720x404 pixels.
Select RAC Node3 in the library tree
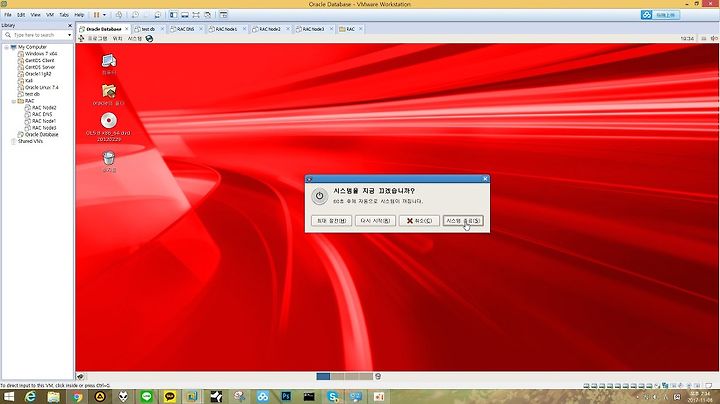click(x=44, y=128)
